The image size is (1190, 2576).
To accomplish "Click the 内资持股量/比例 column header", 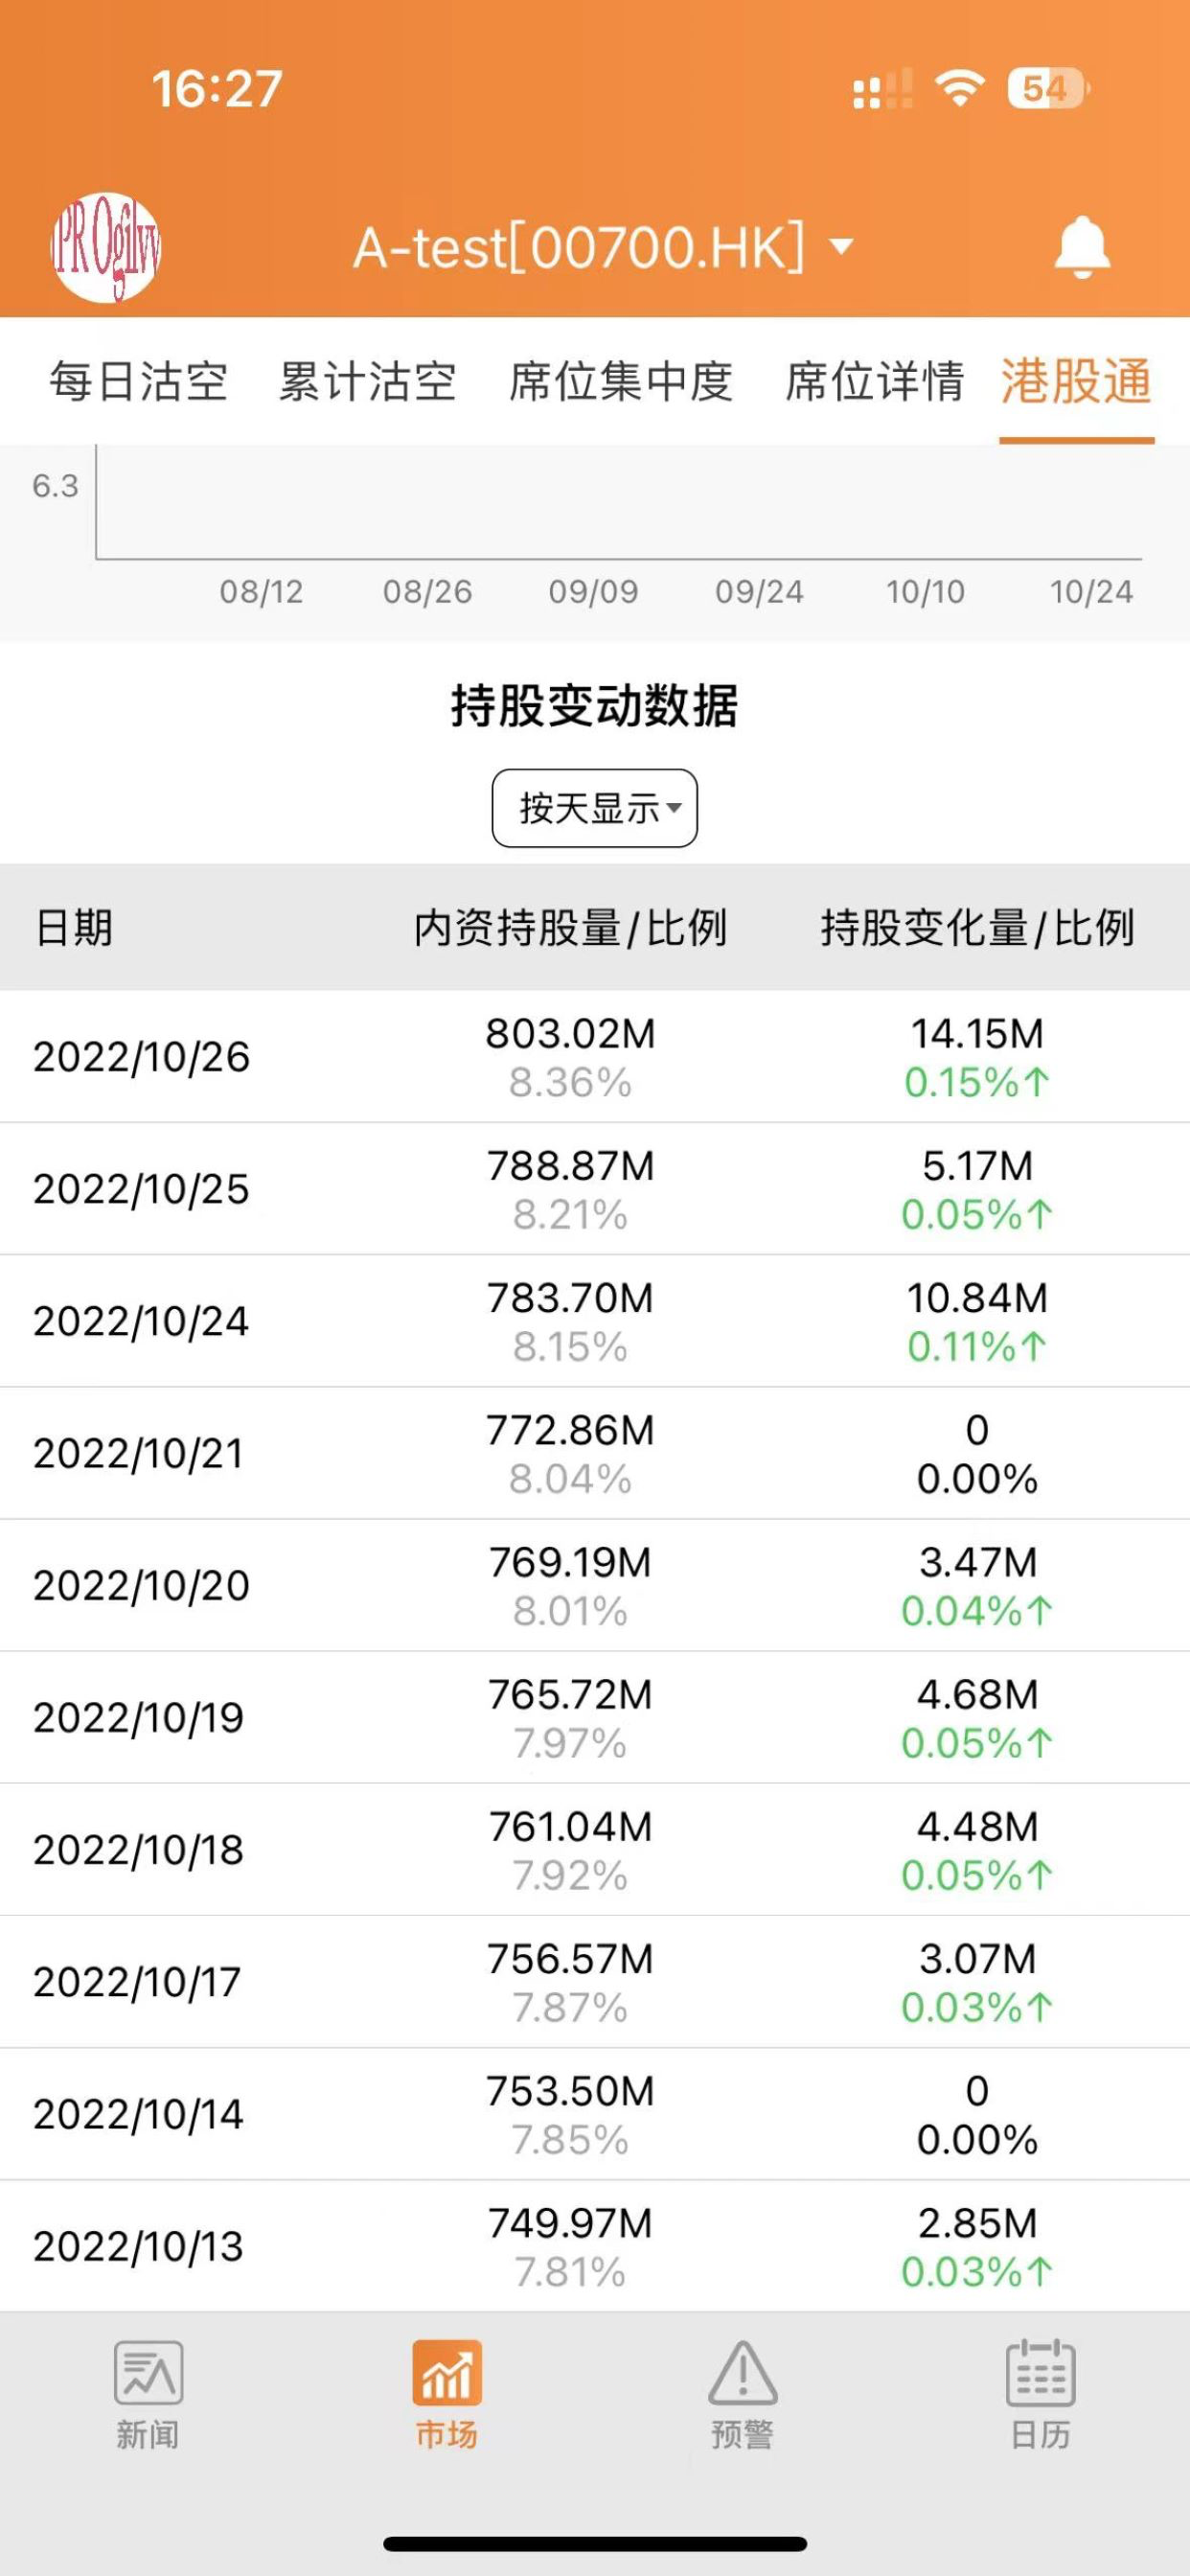I will pyautogui.click(x=570, y=927).
